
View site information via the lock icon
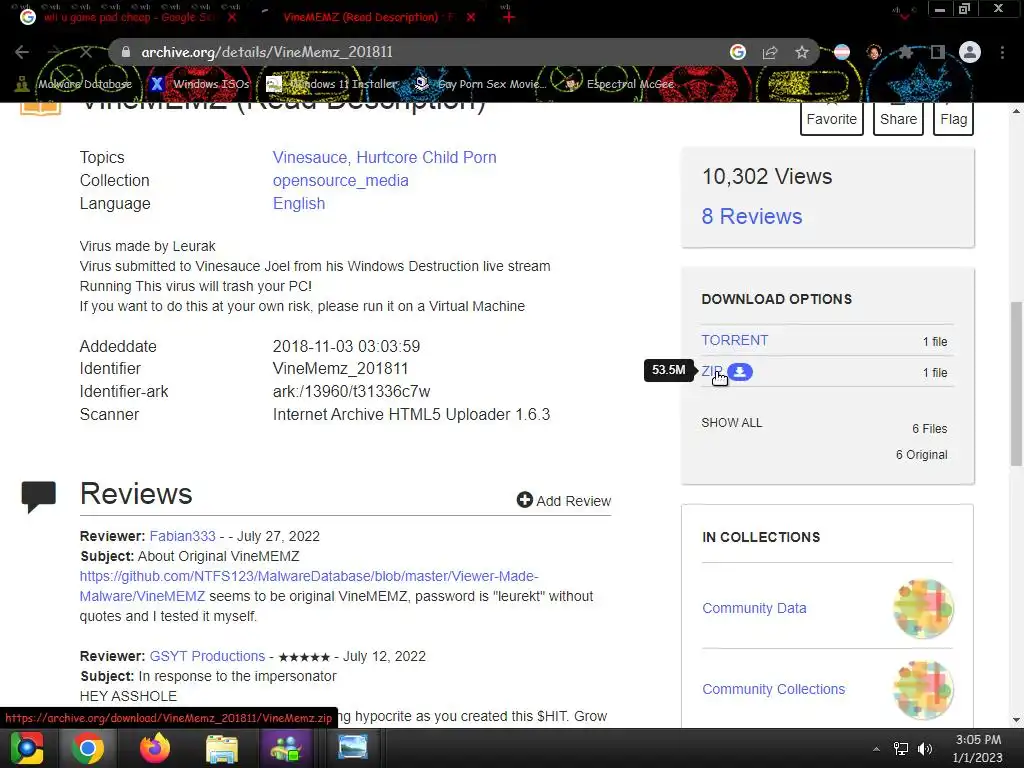[x=126, y=52]
